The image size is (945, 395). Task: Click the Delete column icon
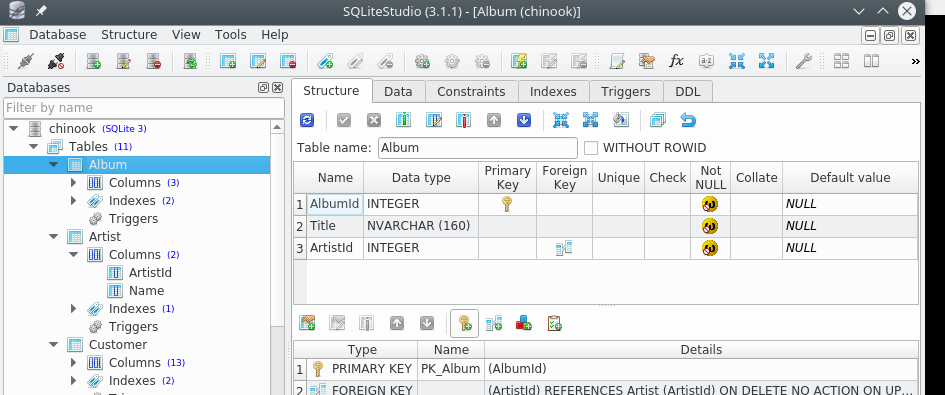(463, 121)
